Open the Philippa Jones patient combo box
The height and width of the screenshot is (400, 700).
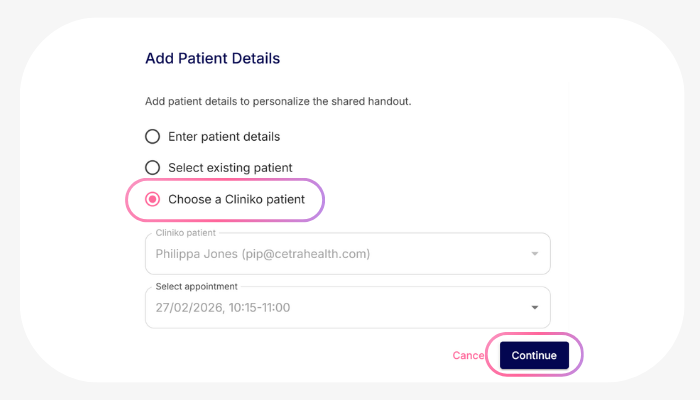340,254
